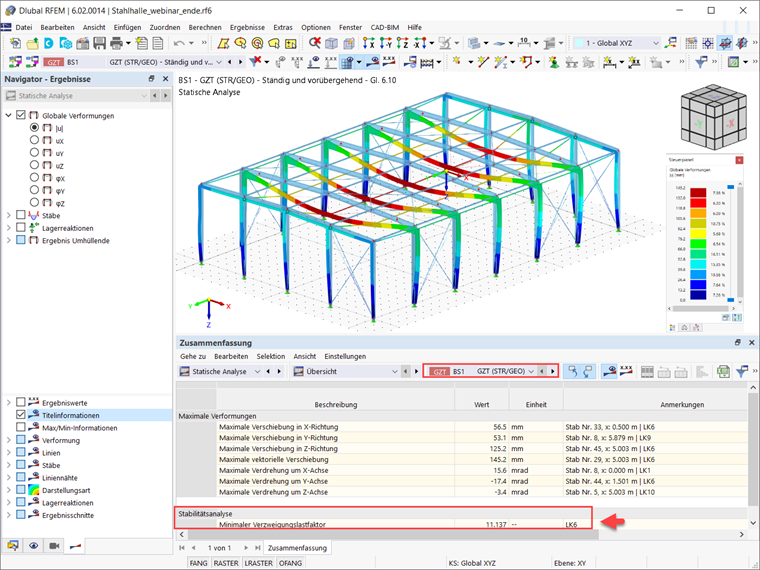Viewport: 760px width, 570px height.
Task: Open the Gehe zu table menu
Action: 193,356
